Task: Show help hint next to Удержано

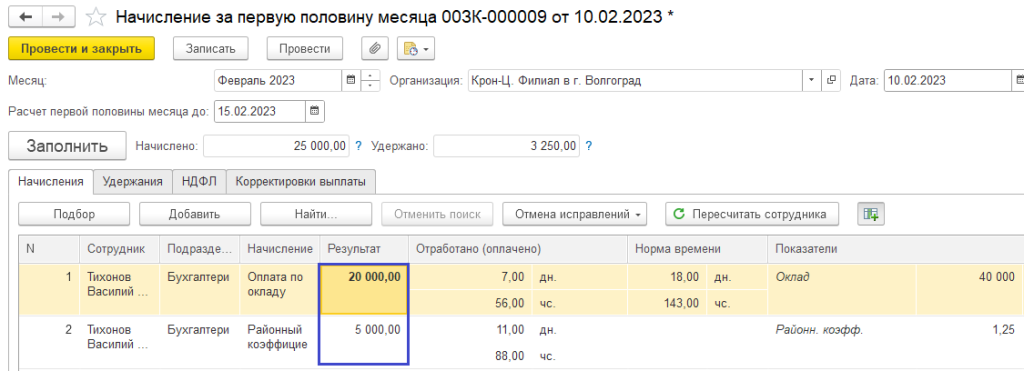Action: [588, 146]
